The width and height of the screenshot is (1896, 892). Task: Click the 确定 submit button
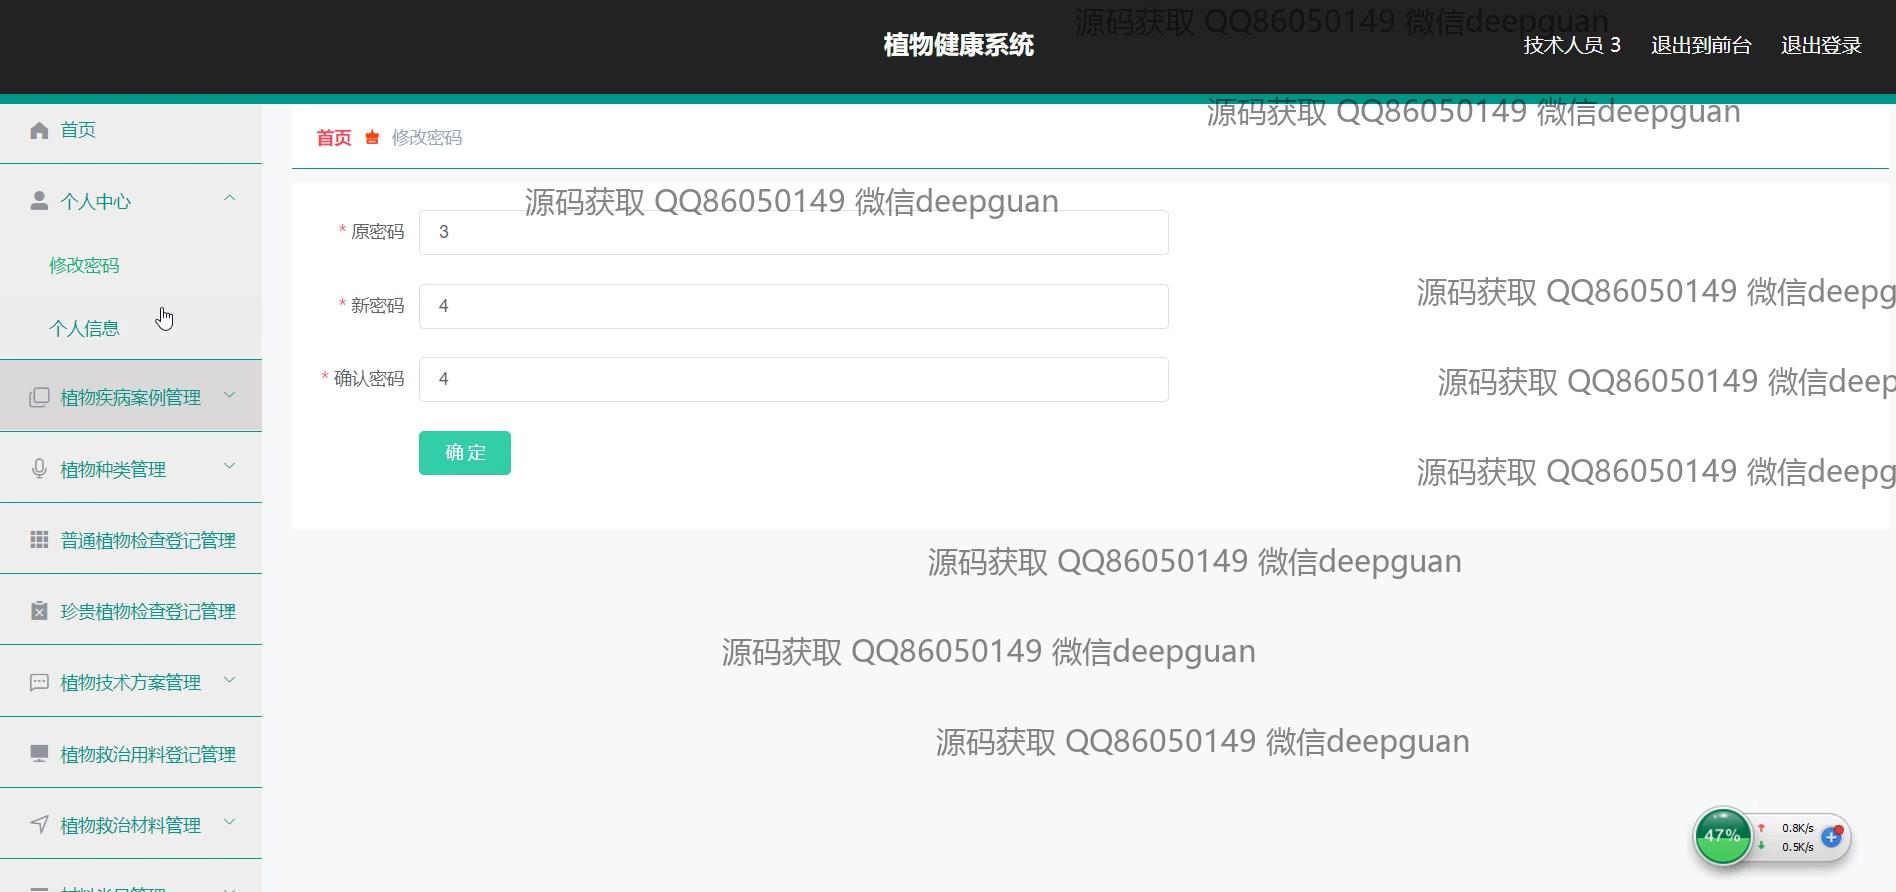pos(465,453)
